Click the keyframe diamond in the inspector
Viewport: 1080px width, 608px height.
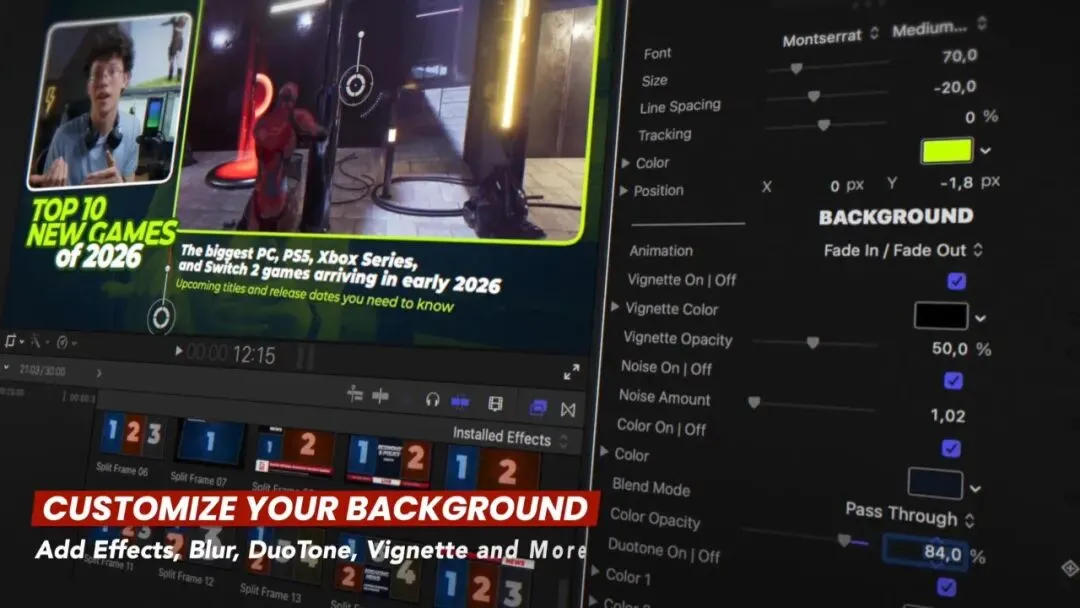click(x=1070, y=567)
